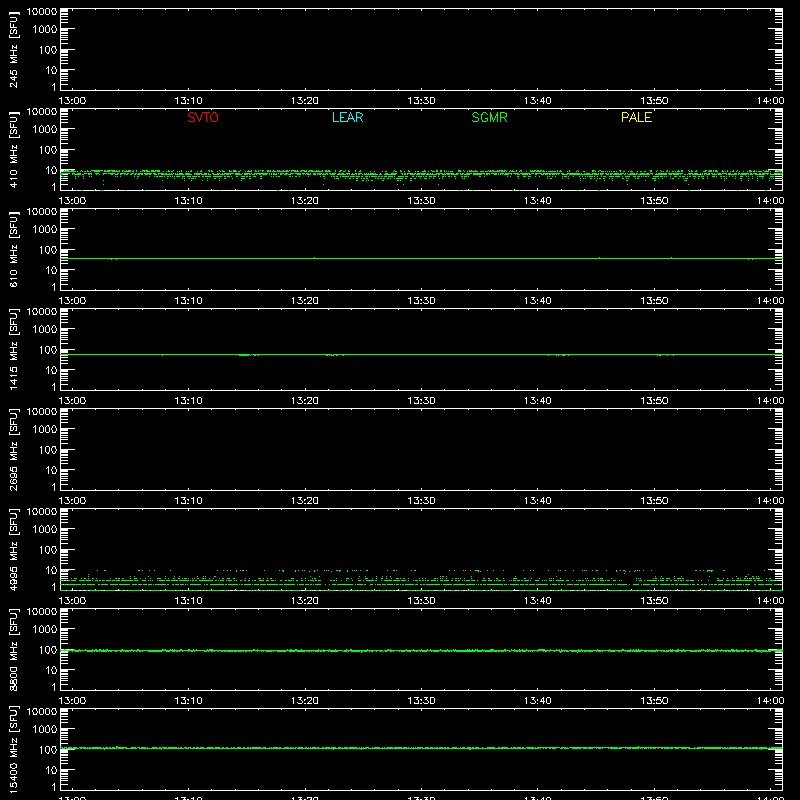
Task: Click 13:20 tick under the 410 MHz panel
Action: pyautogui.click(x=305, y=201)
